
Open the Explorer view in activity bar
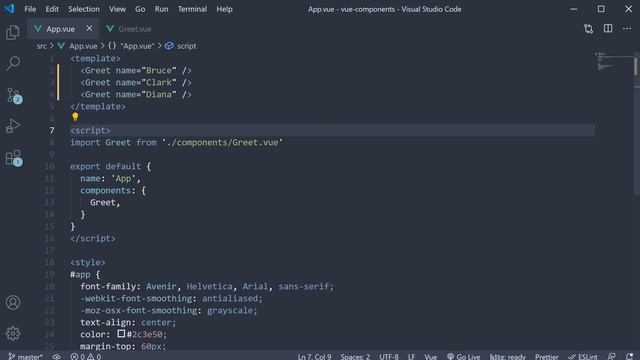13,32
